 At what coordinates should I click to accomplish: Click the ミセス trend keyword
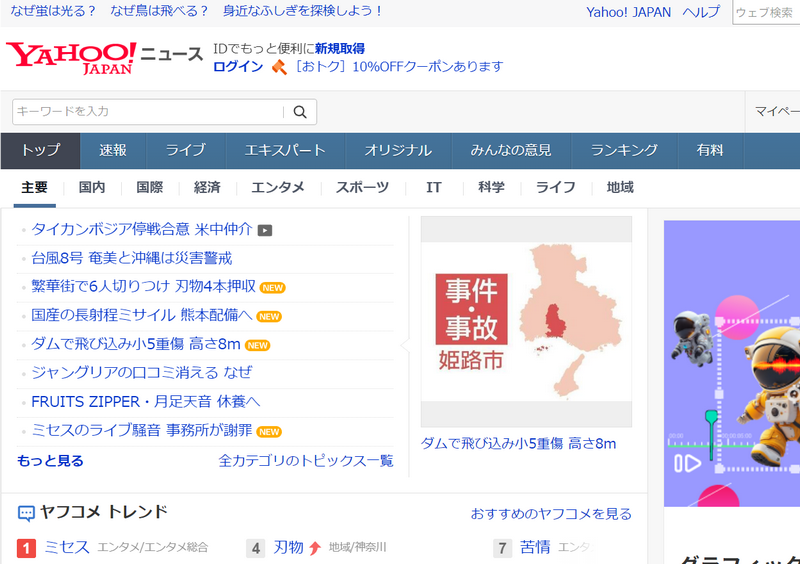pyautogui.click(x=67, y=548)
